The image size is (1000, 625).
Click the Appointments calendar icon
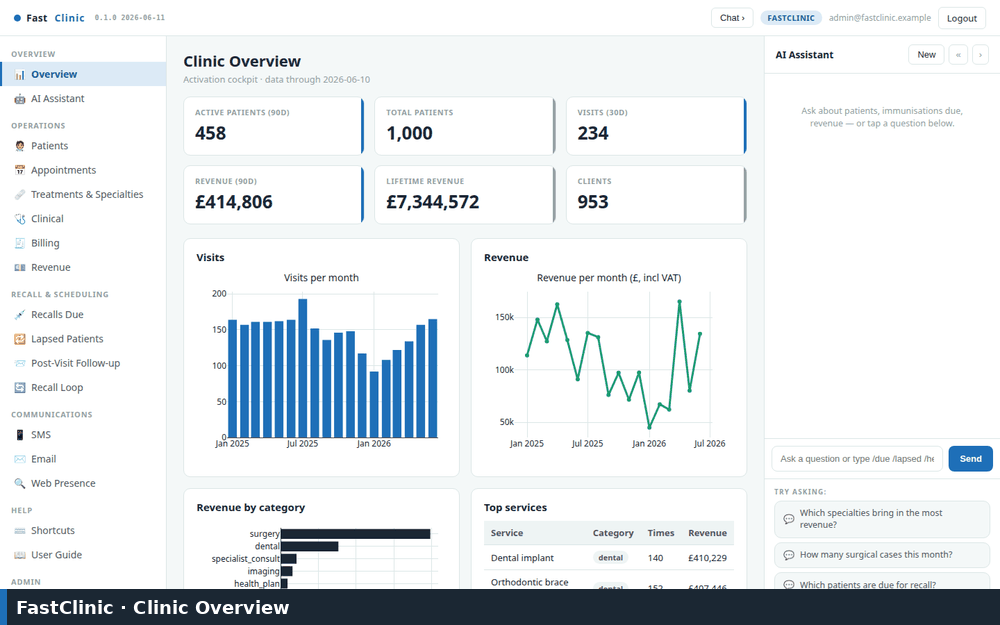(20, 170)
